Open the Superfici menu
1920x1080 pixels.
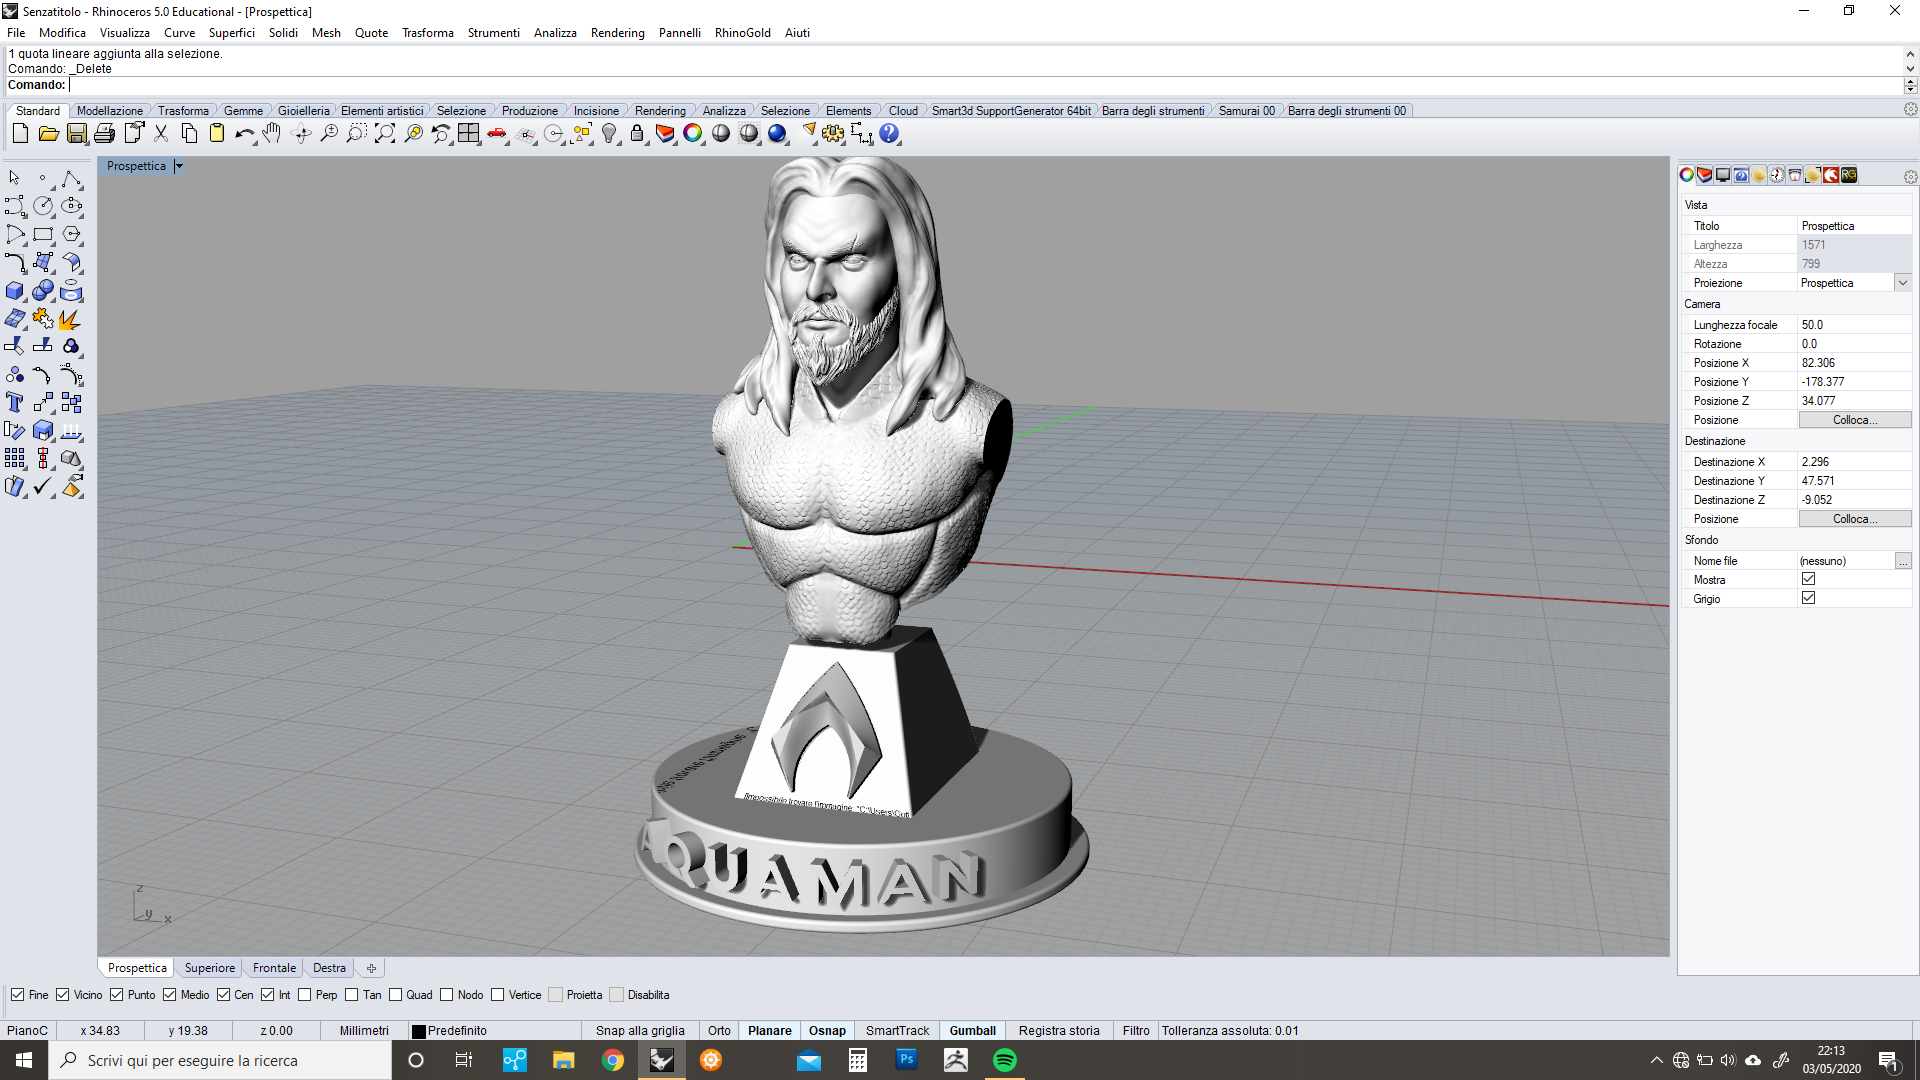231,33
